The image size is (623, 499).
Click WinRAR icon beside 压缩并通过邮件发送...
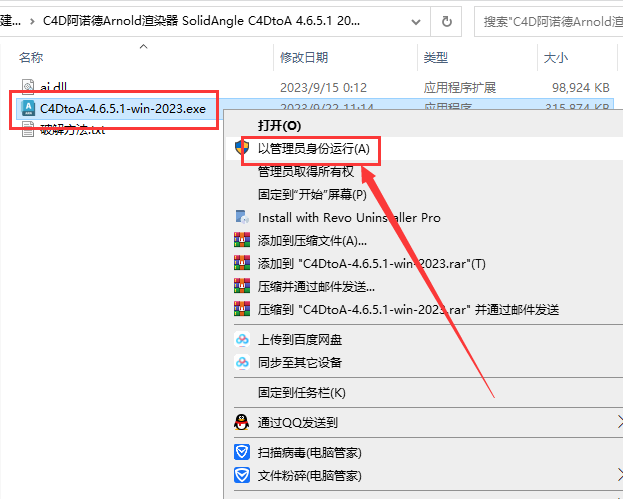tap(242, 286)
